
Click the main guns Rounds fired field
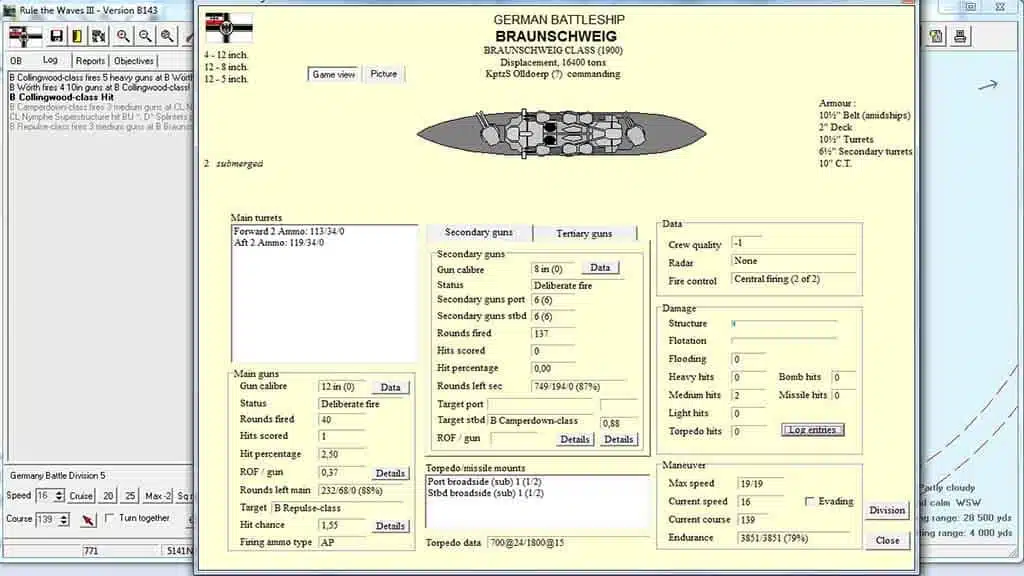click(342, 420)
